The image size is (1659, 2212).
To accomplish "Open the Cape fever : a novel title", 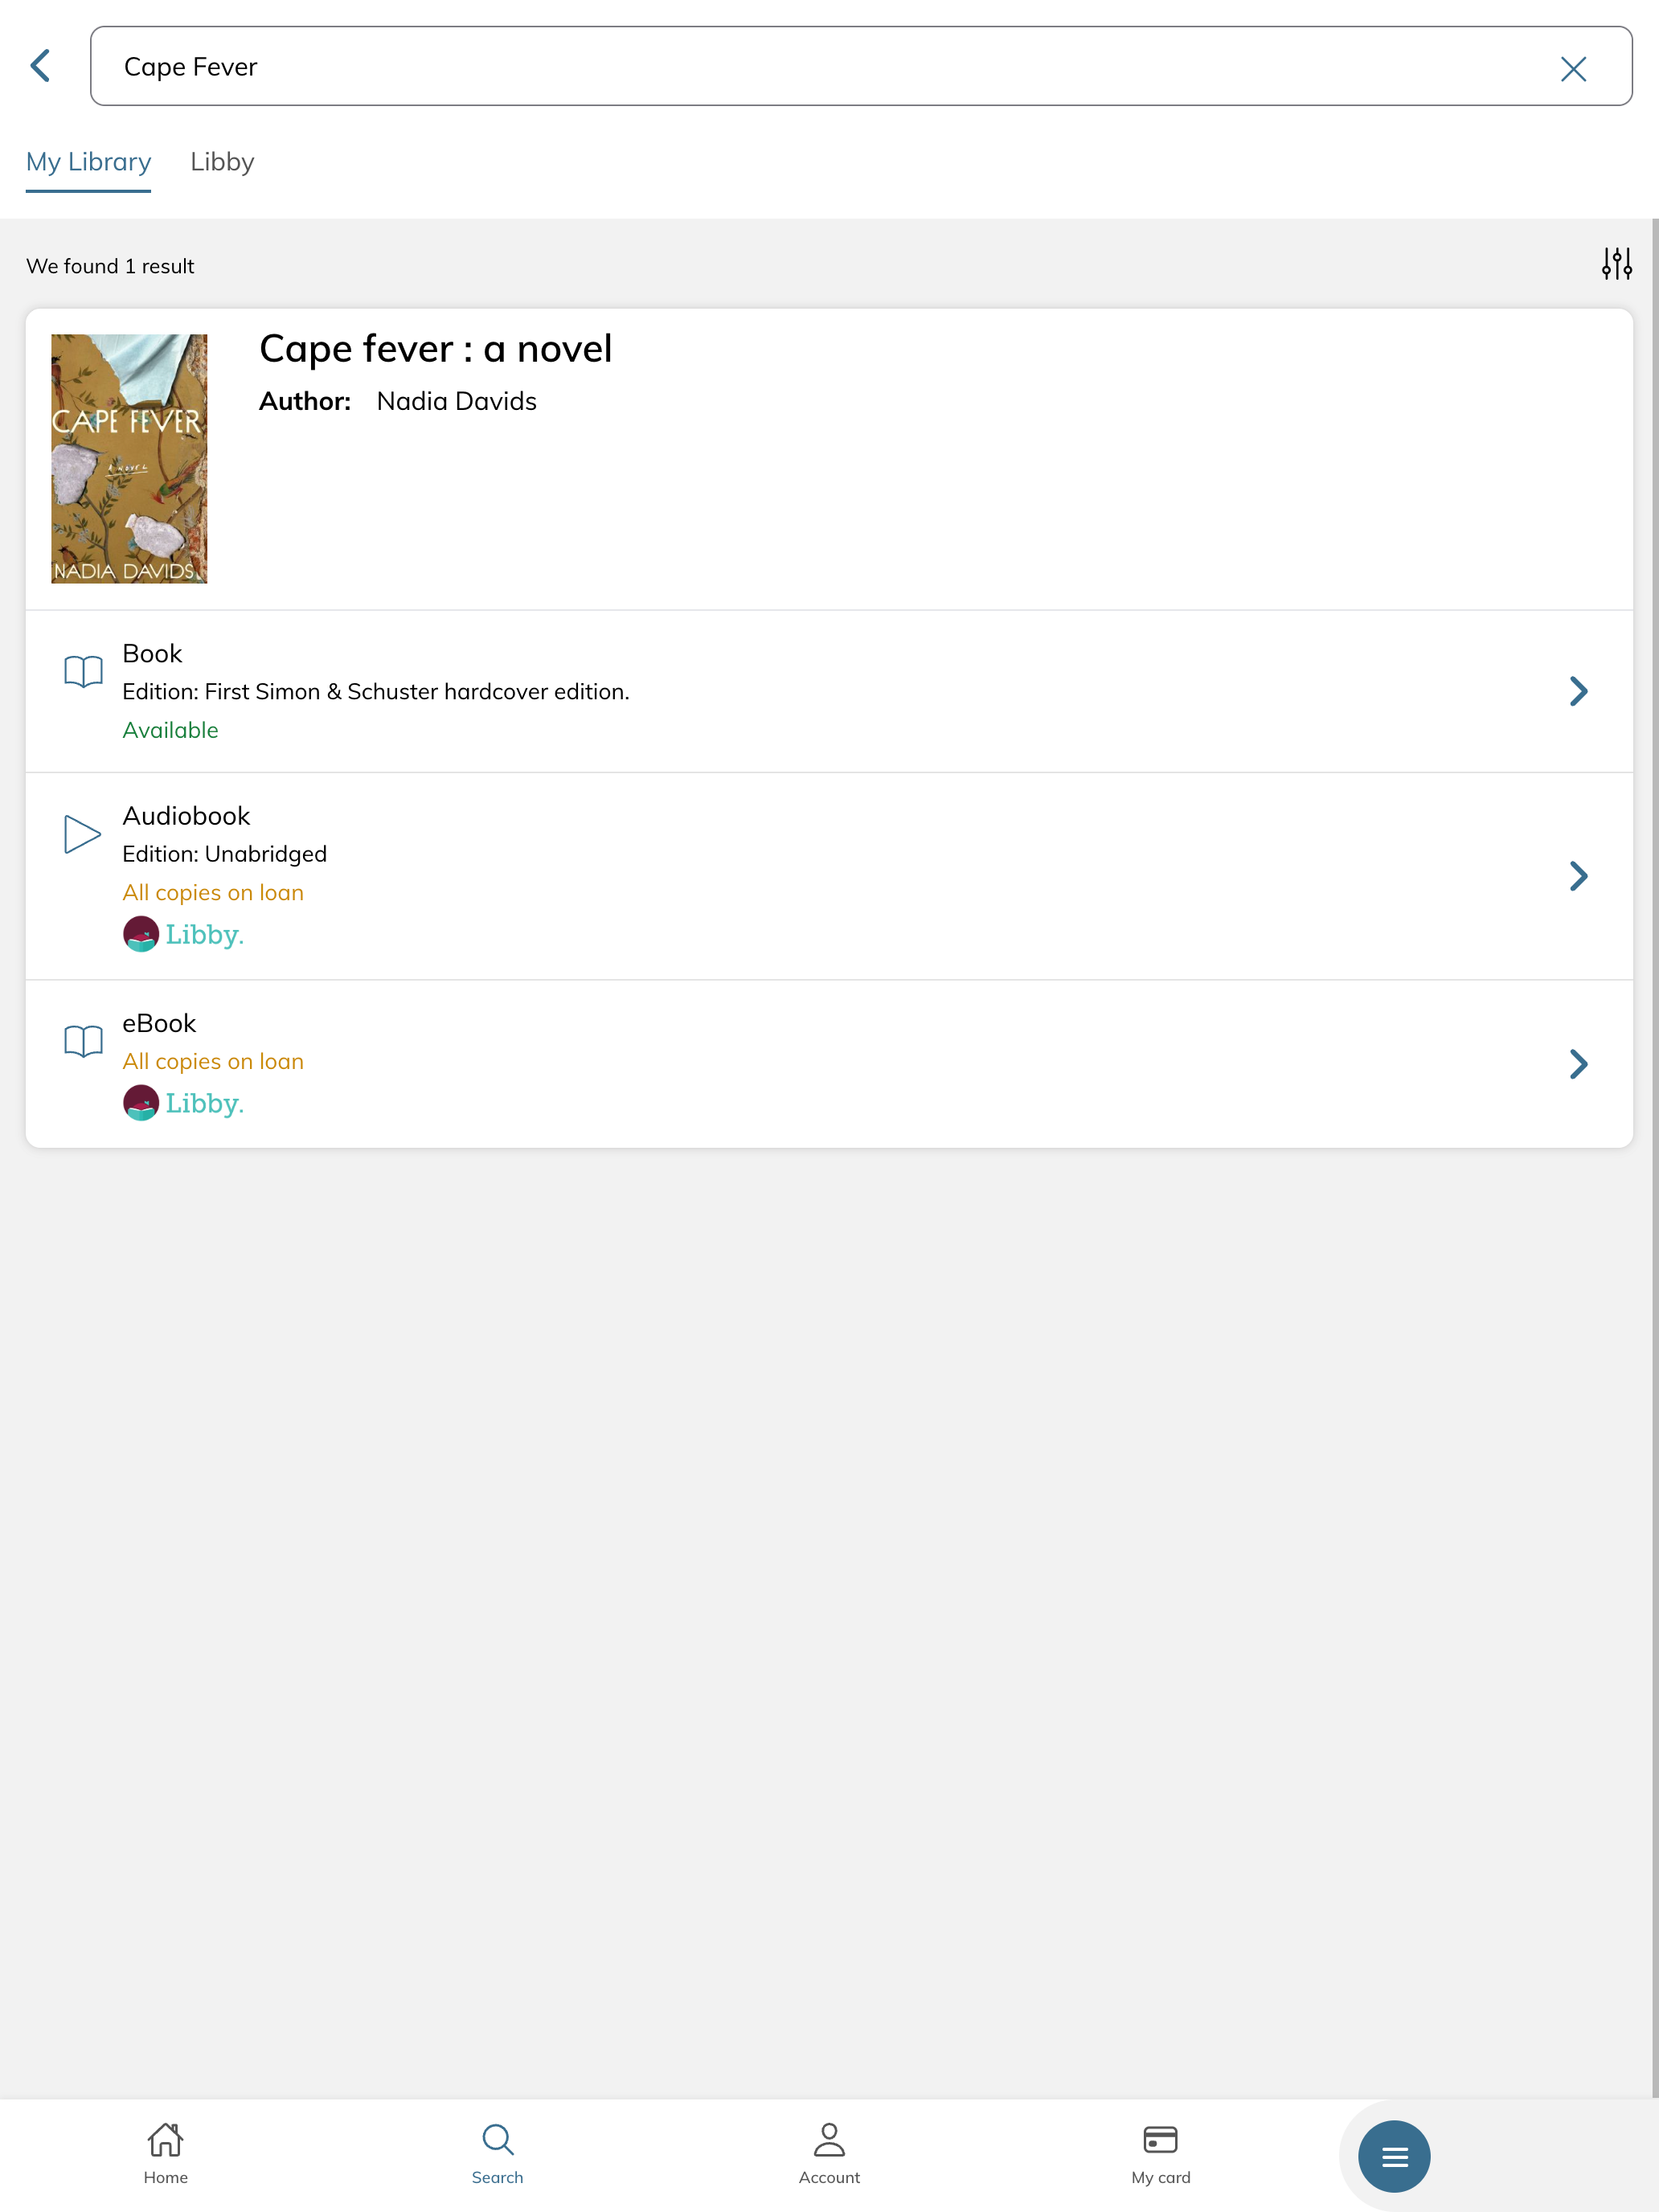I will pos(435,349).
